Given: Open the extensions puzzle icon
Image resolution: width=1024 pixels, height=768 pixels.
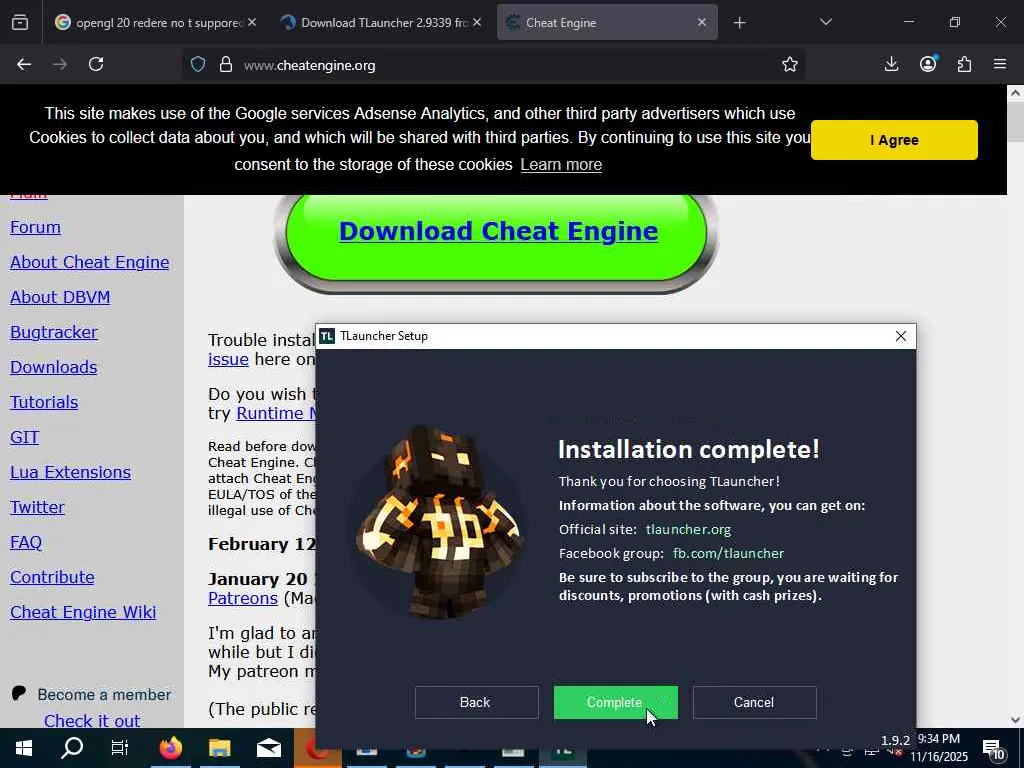Looking at the screenshot, I should pyautogui.click(x=964, y=65).
